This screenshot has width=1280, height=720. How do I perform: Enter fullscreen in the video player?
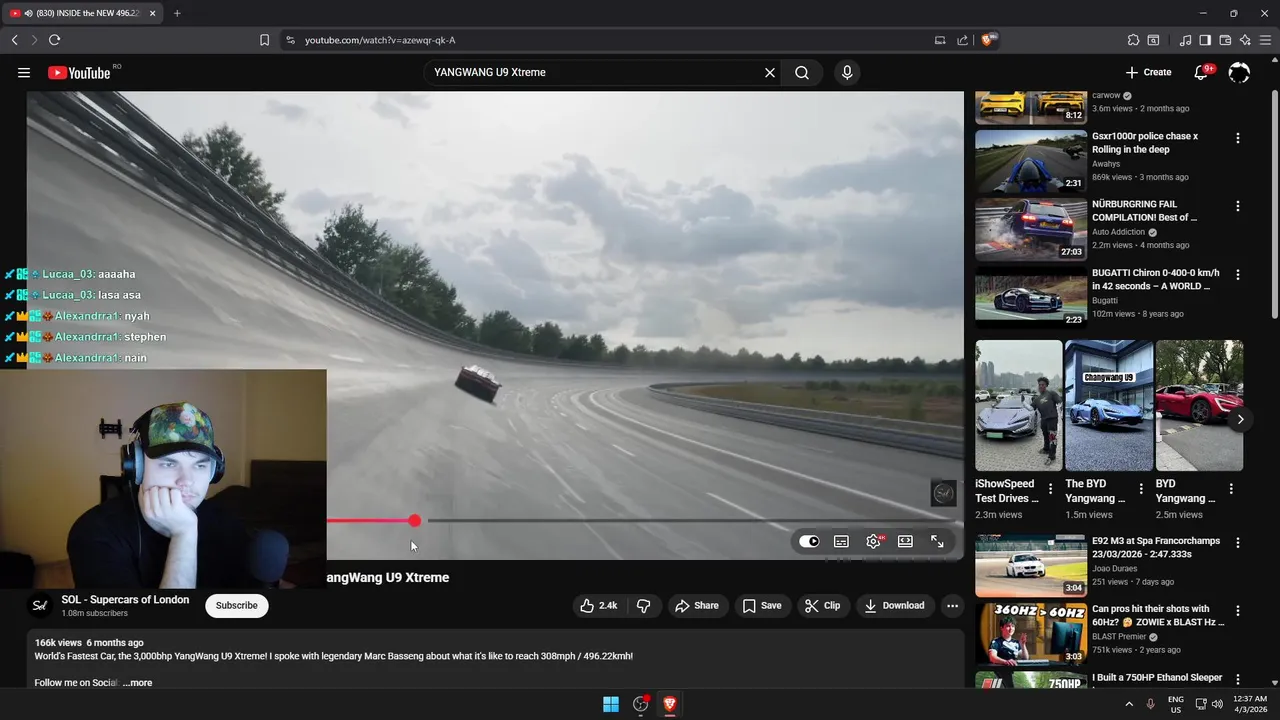937,541
